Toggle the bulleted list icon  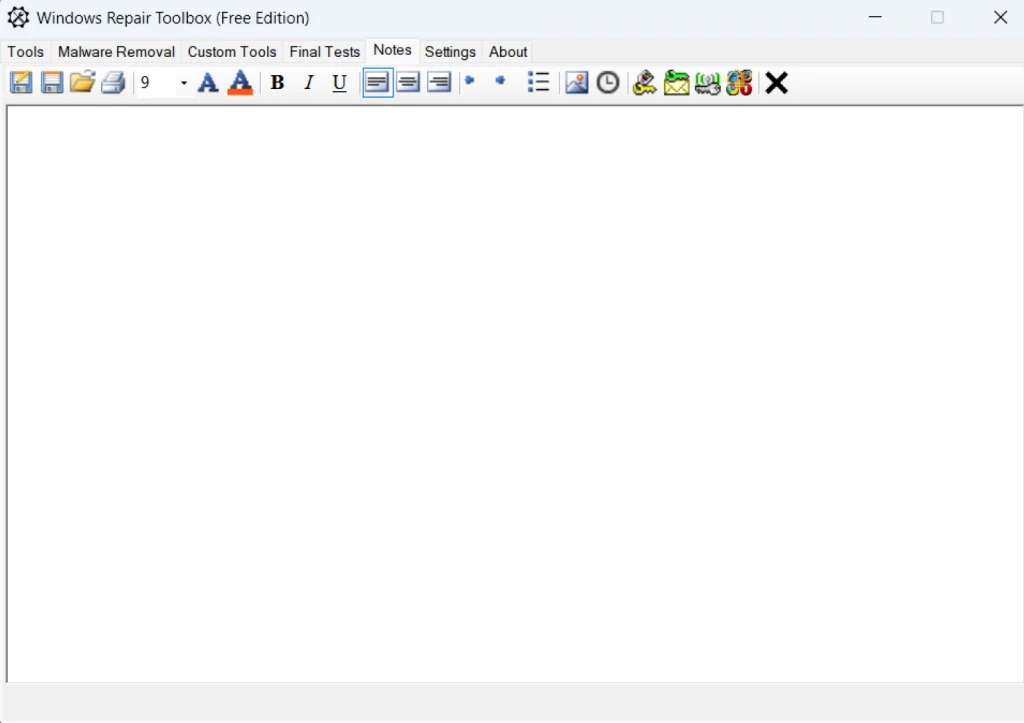tap(539, 83)
